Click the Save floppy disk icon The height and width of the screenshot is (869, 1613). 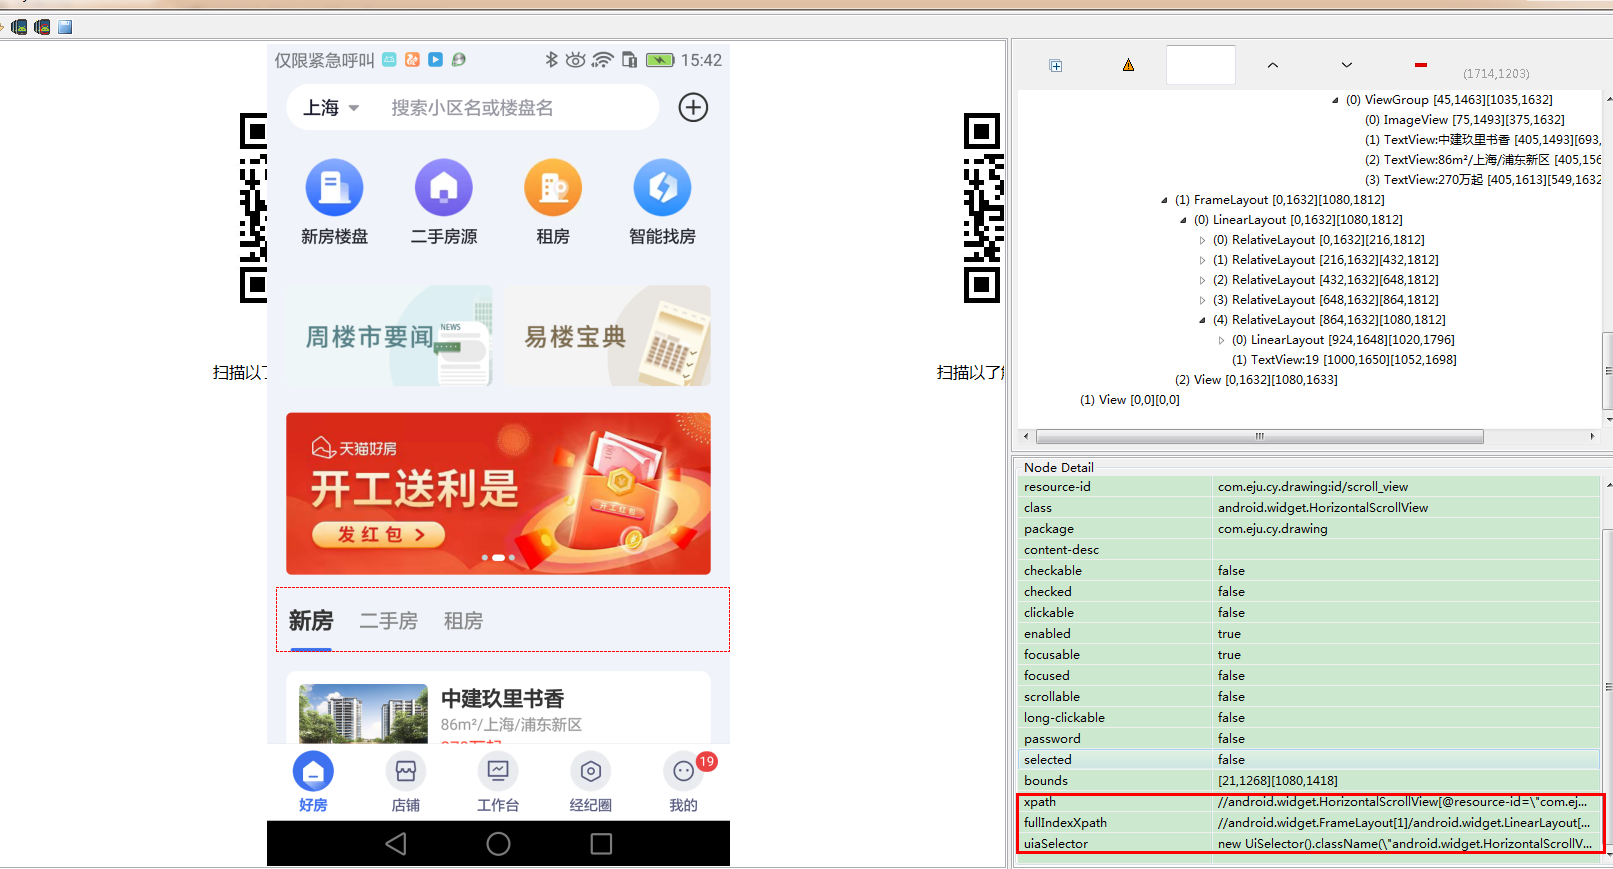[65, 27]
